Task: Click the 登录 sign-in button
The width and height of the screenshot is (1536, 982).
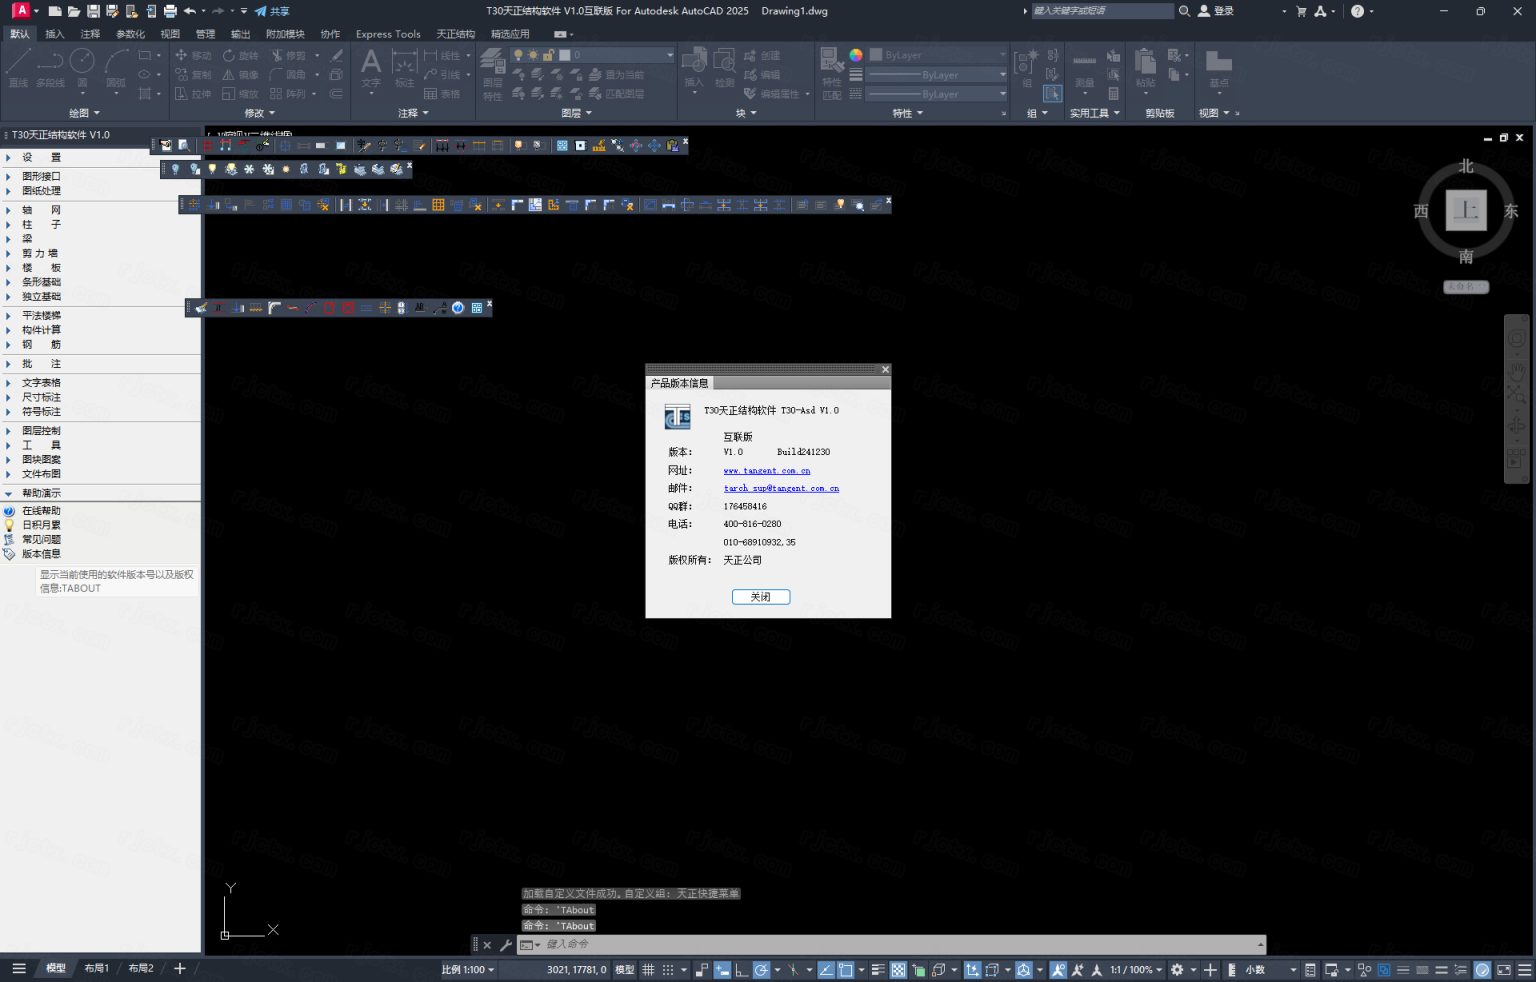Action: [x=1216, y=11]
